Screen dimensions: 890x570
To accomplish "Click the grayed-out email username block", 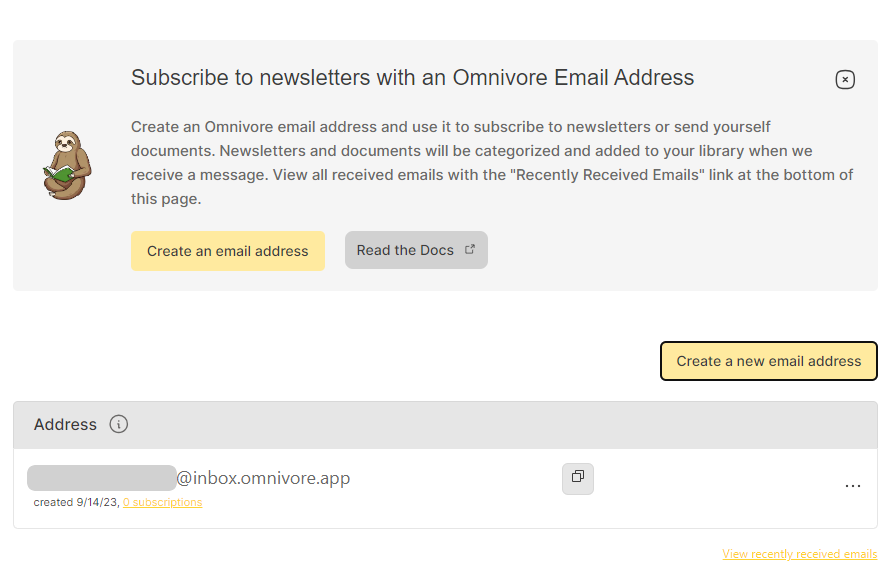I will [x=102, y=478].
